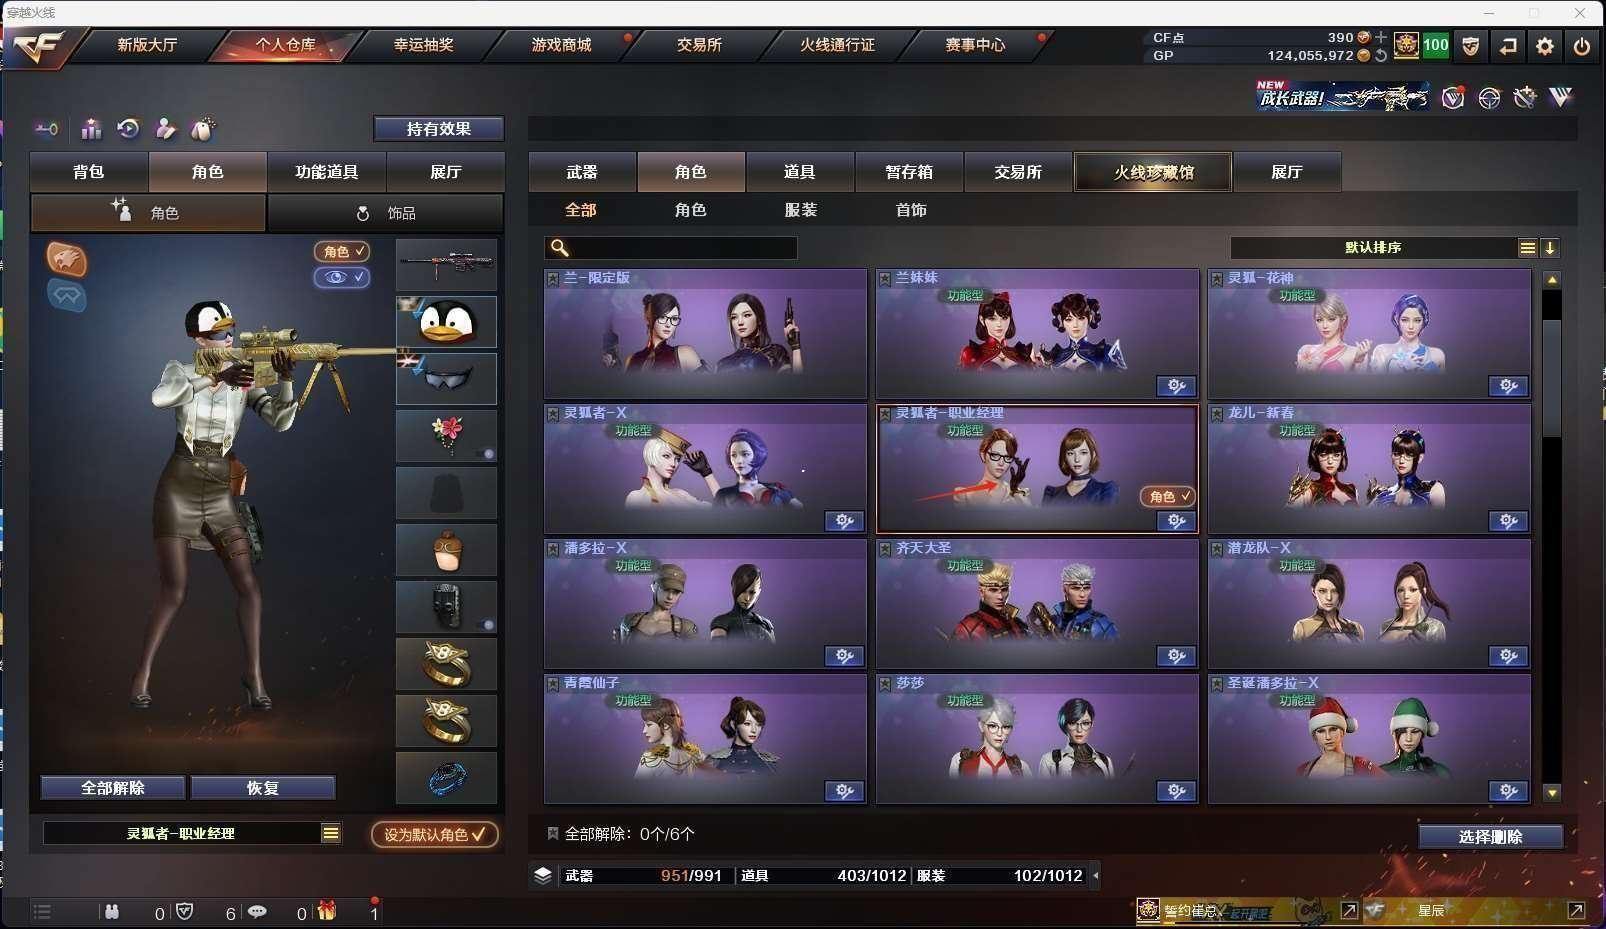This screenshot has width=1606, height=929.
Task: Toggle the eye visibility checkbox
Action: (x=342, y=277)
